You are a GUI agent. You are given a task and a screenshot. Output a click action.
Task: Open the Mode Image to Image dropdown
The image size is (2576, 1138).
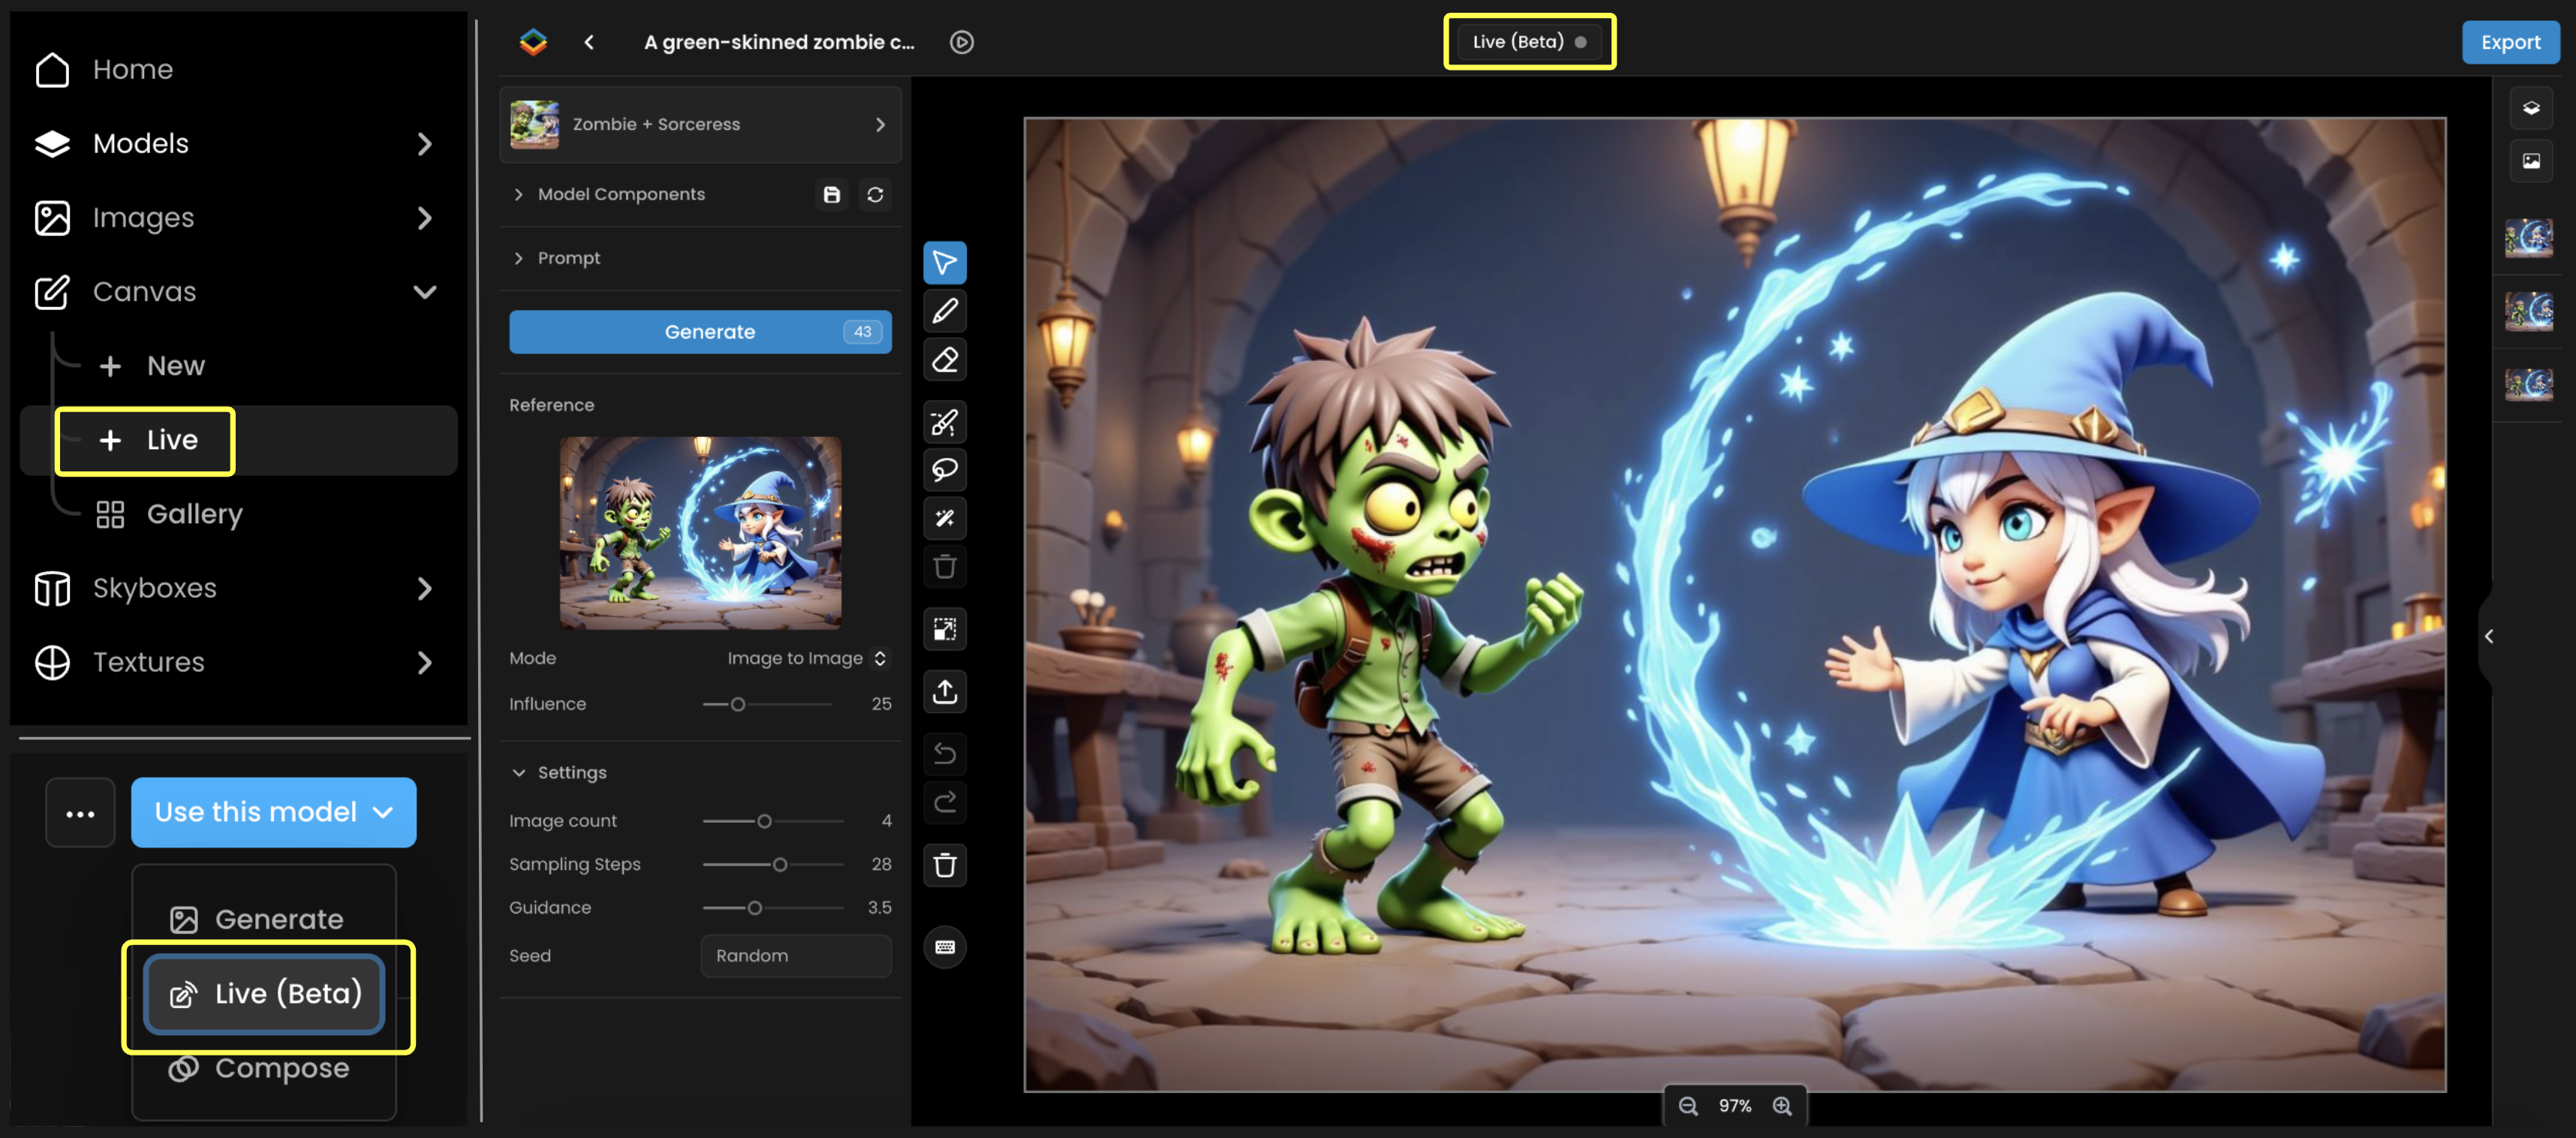point(806,658)
